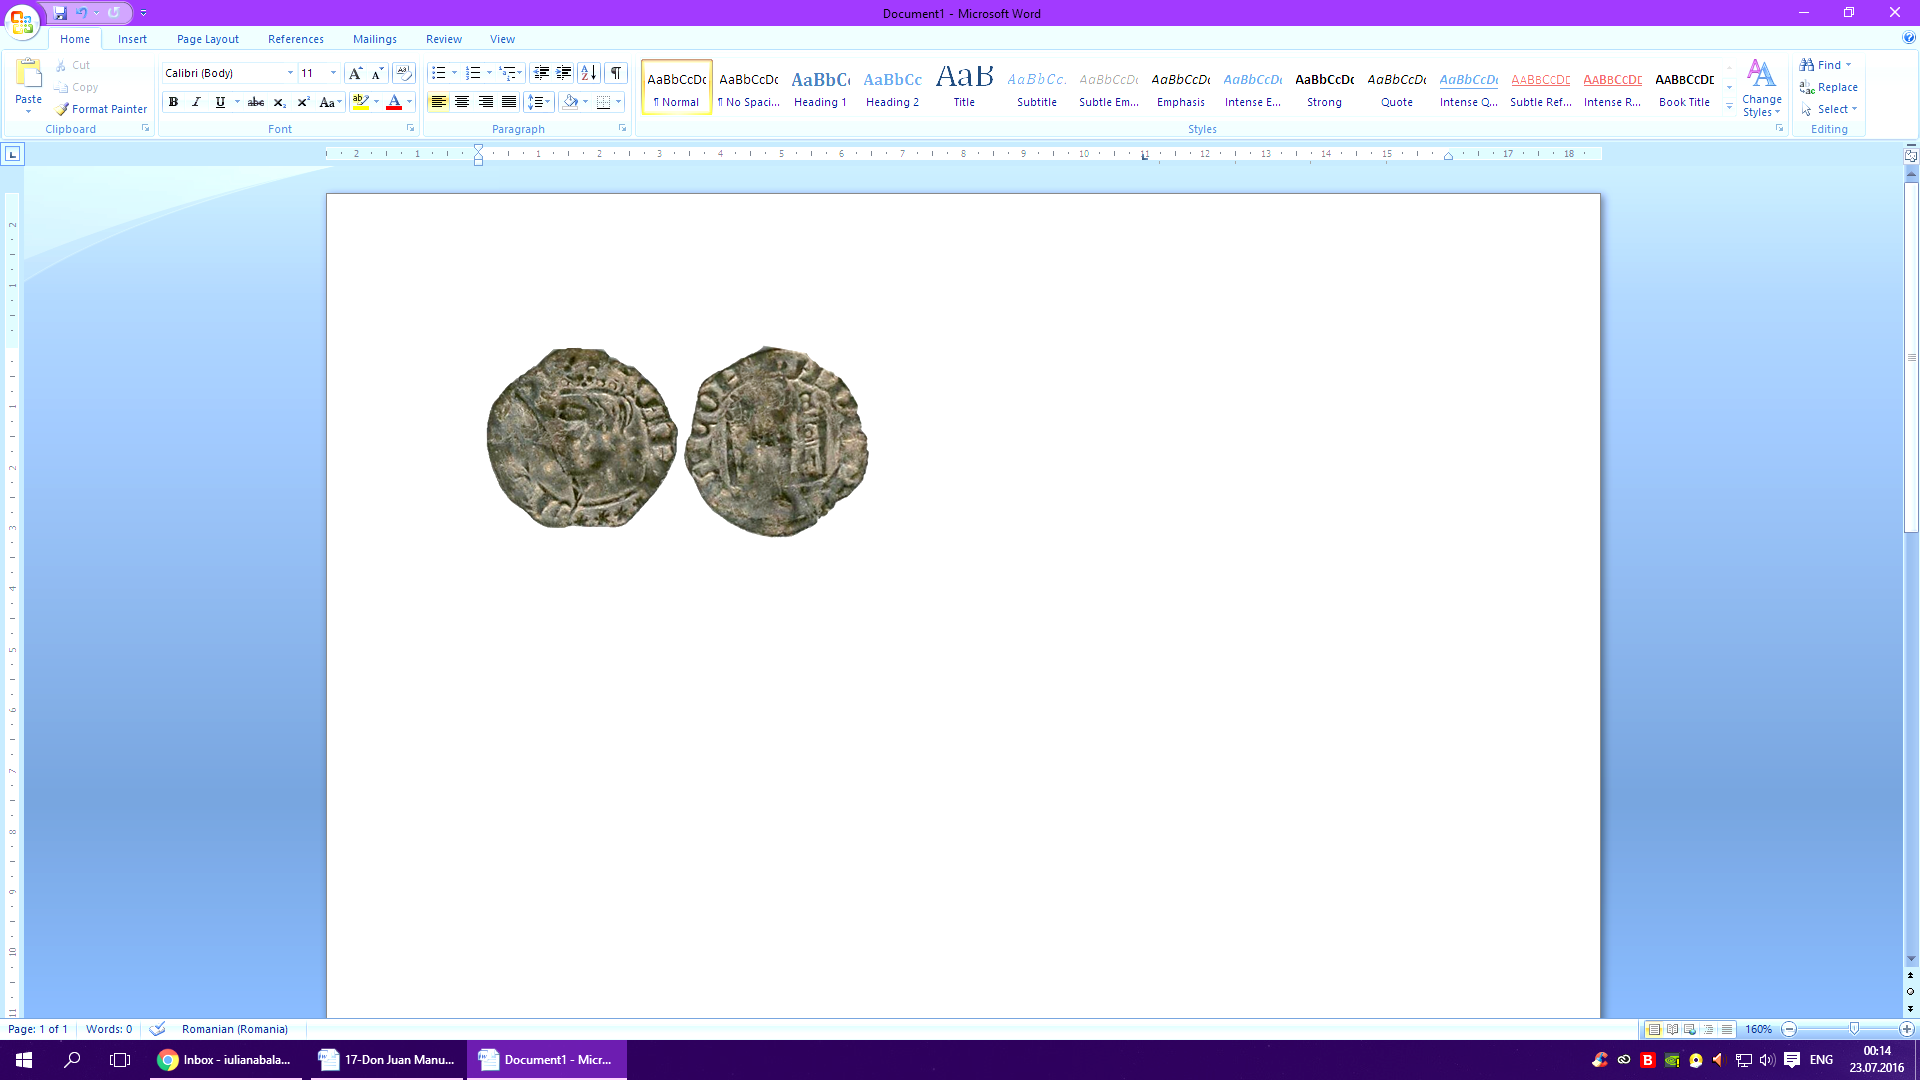The image size is (1920, 1080).
Task: Click the Clear Formatting eraser icon
Action: coord(403,73)
